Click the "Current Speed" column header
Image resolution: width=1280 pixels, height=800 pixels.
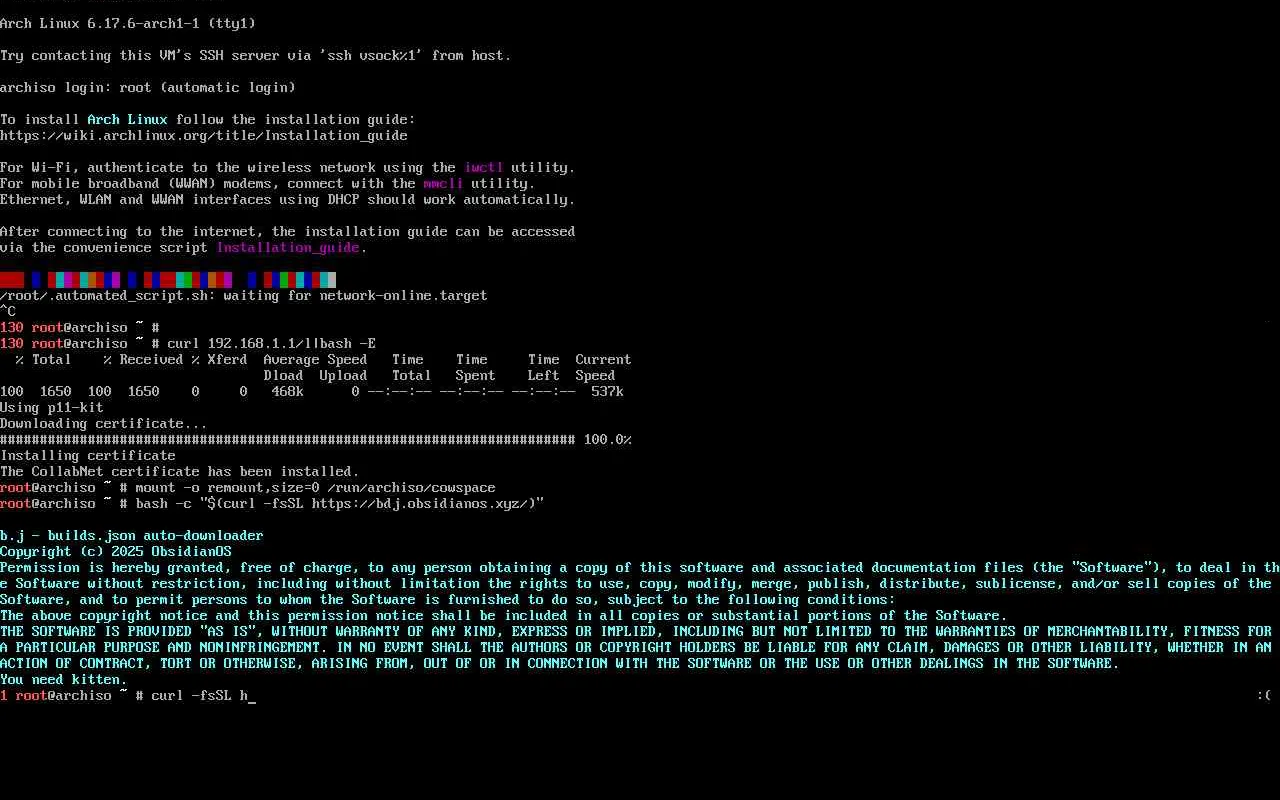604,367
